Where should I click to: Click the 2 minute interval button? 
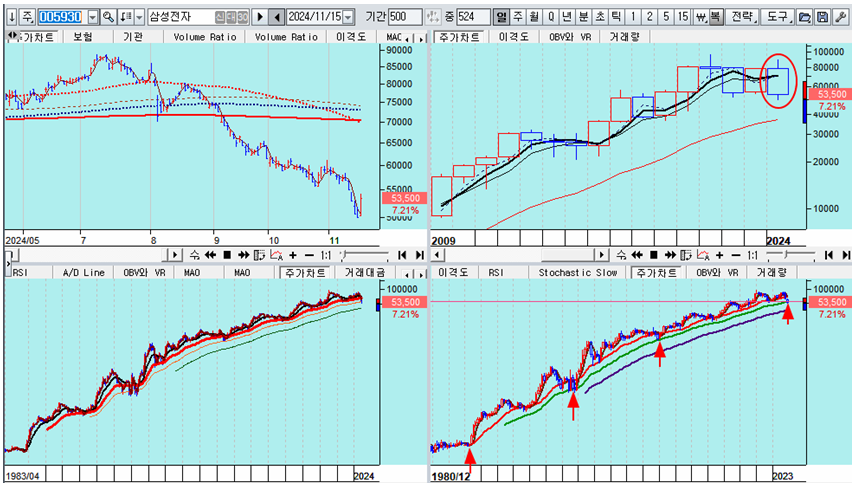click(649, 17)
